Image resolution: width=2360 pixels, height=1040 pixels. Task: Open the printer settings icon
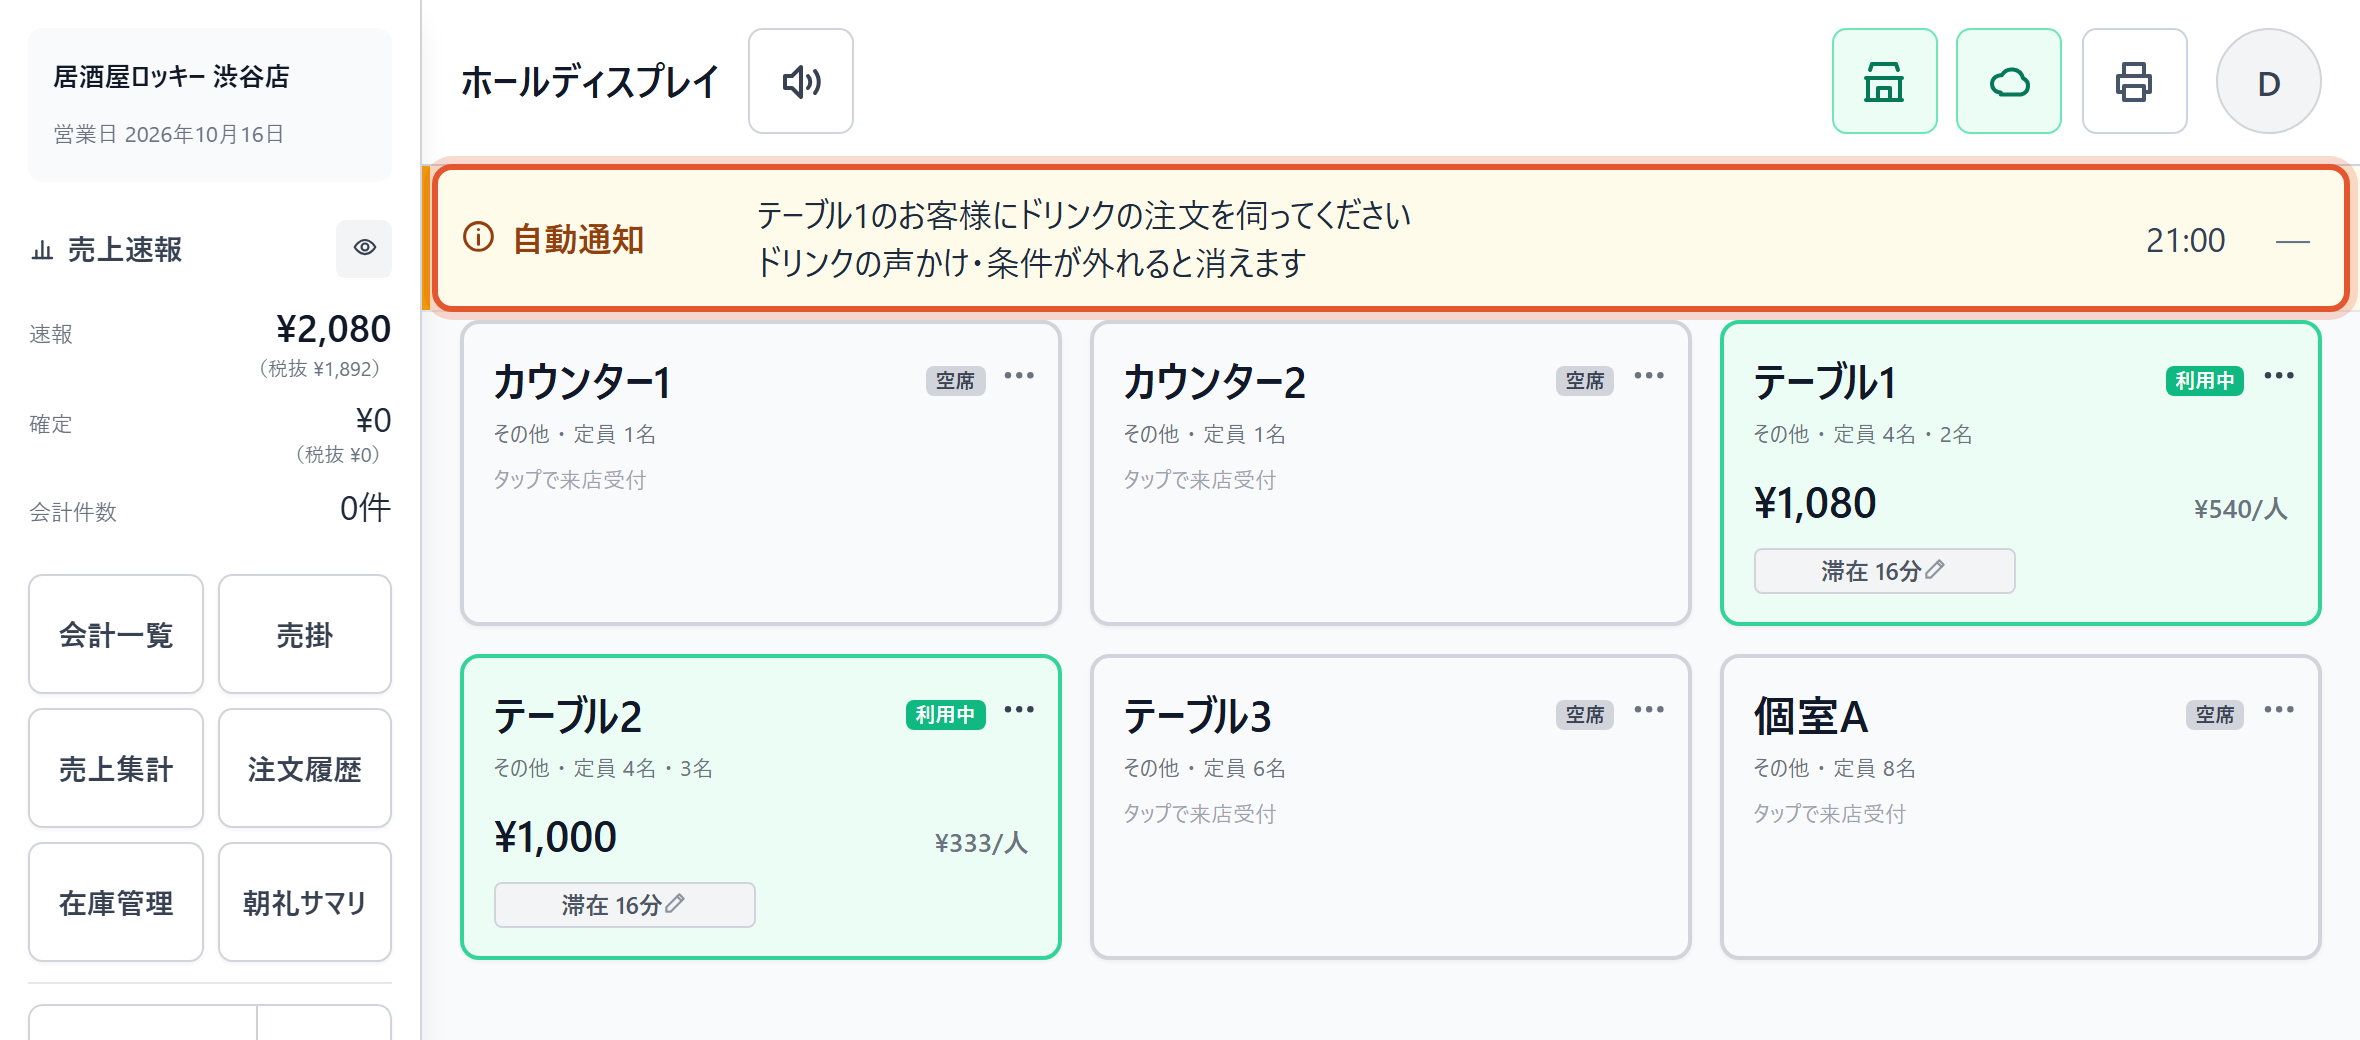(2134, 81)
